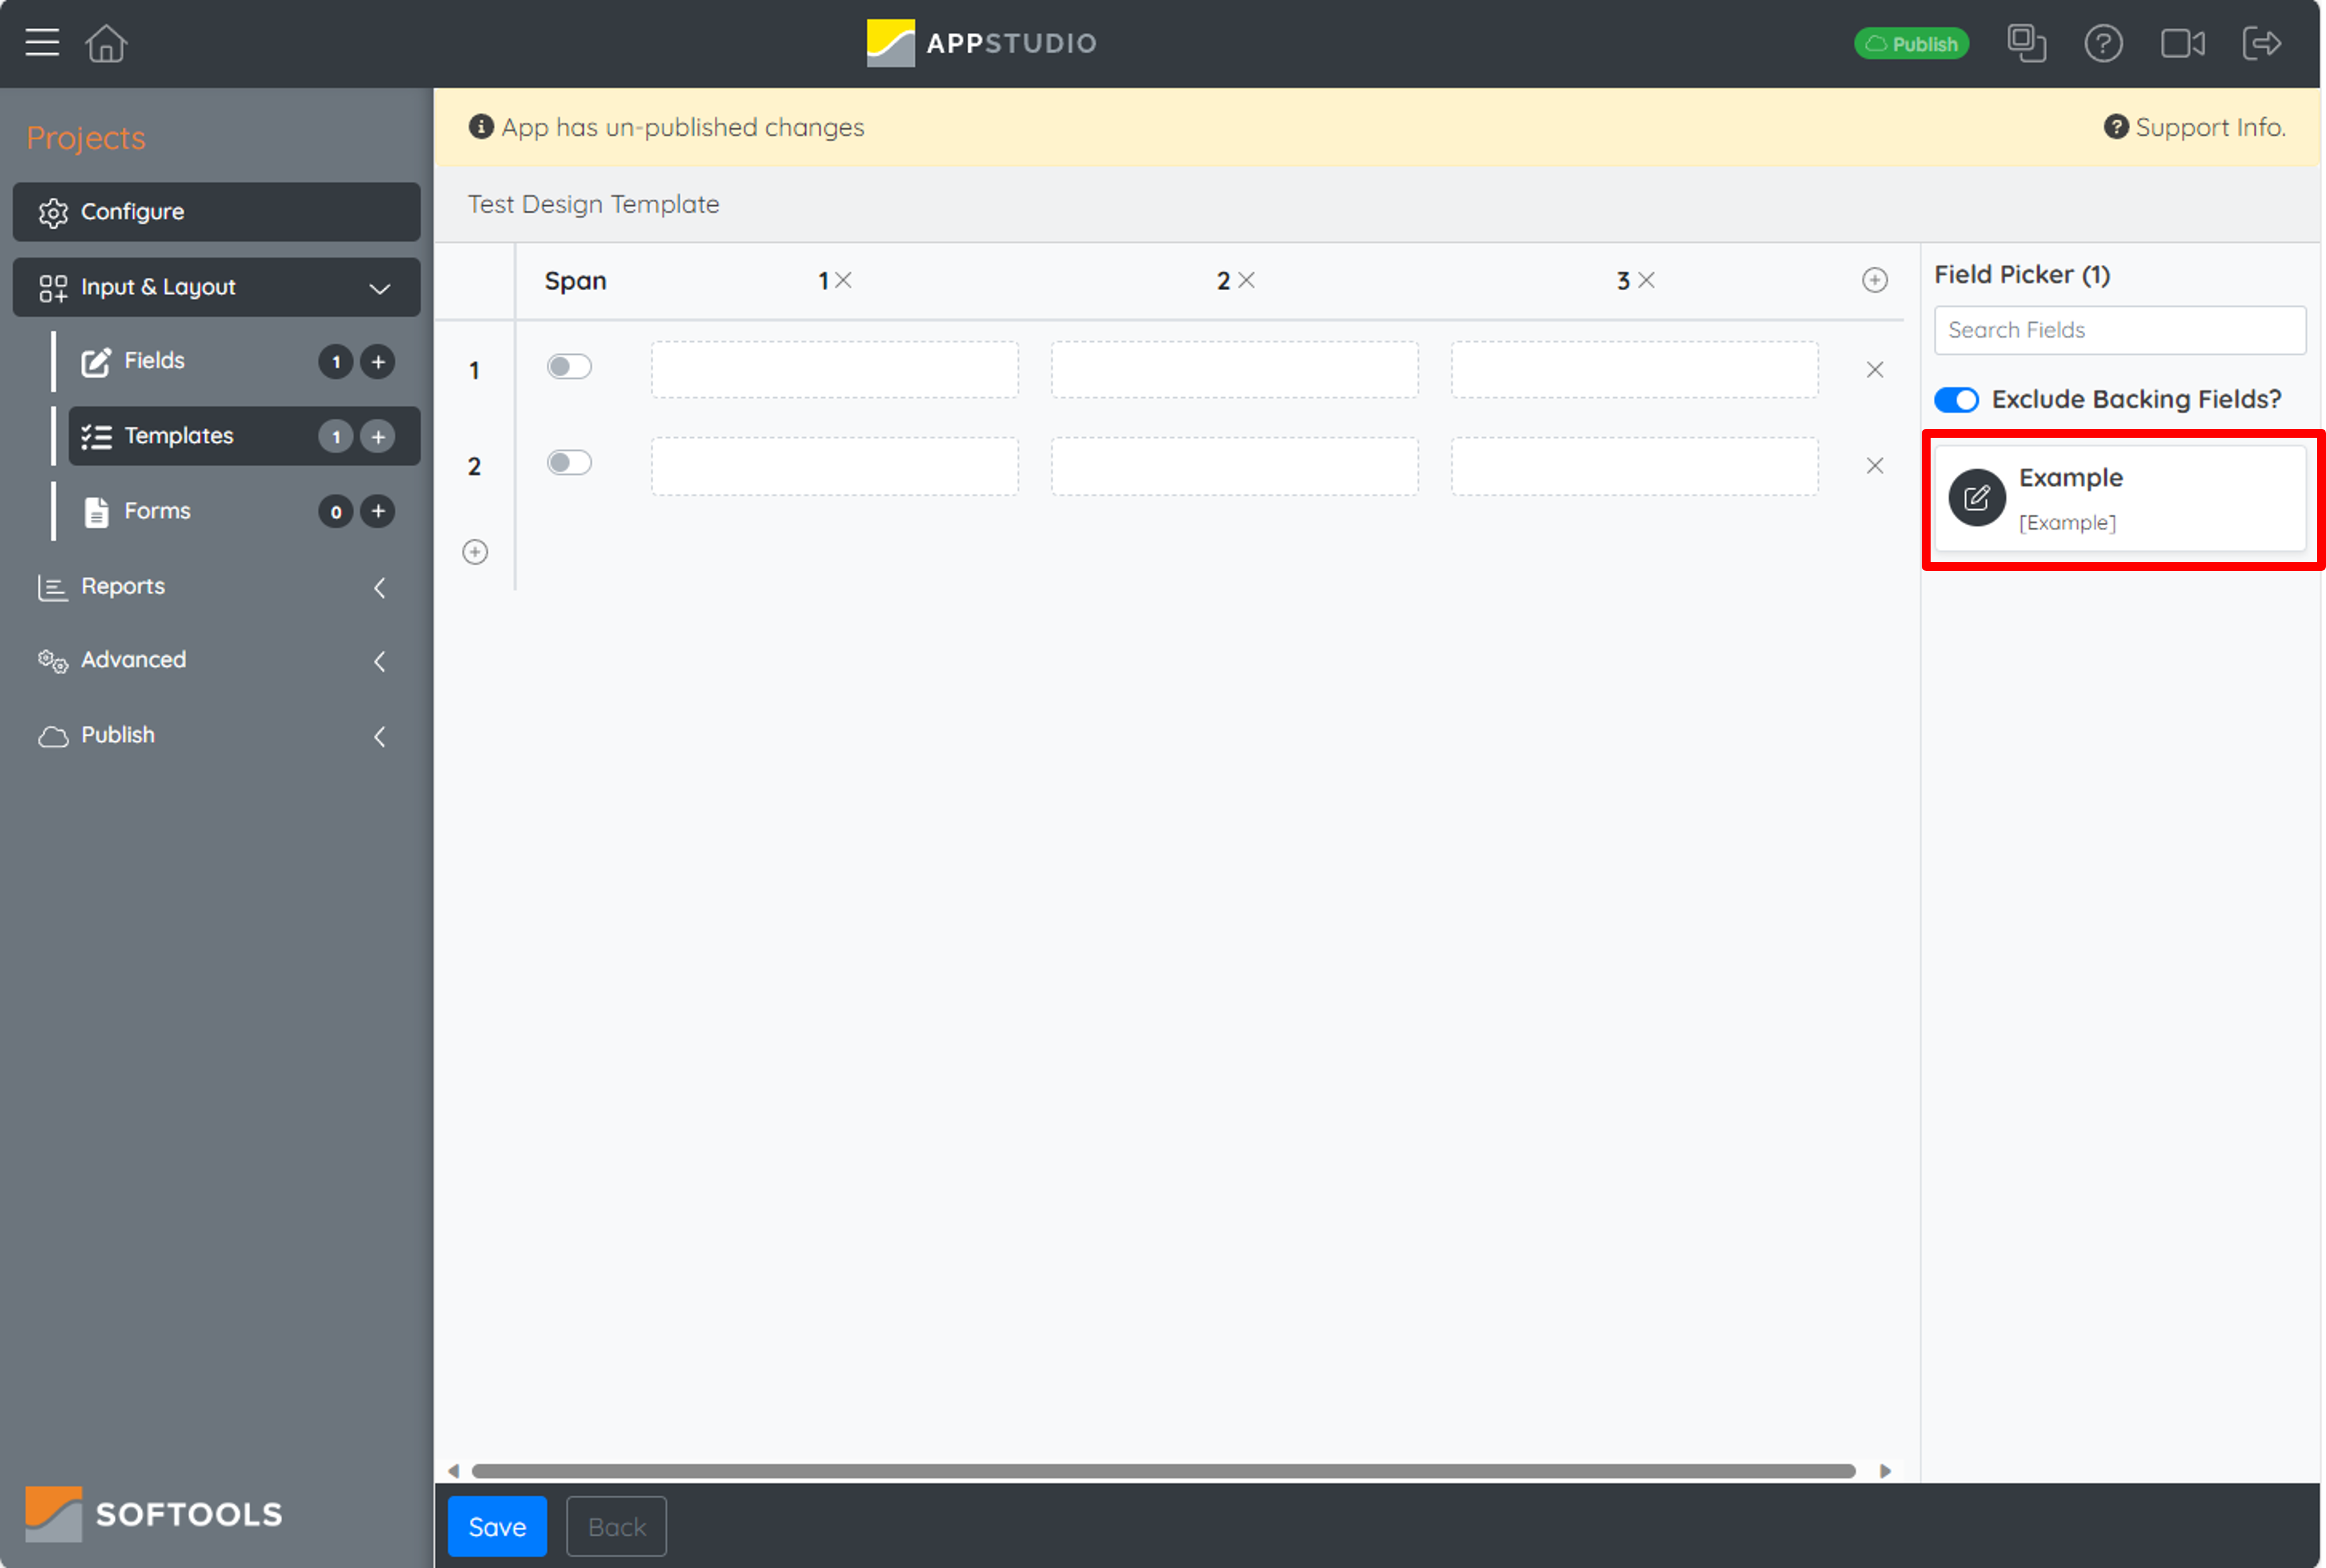Viewport: 2326px width, 1568px height.
Task: Click the Field Picker (1) heading
Action: pos(2021,275)
